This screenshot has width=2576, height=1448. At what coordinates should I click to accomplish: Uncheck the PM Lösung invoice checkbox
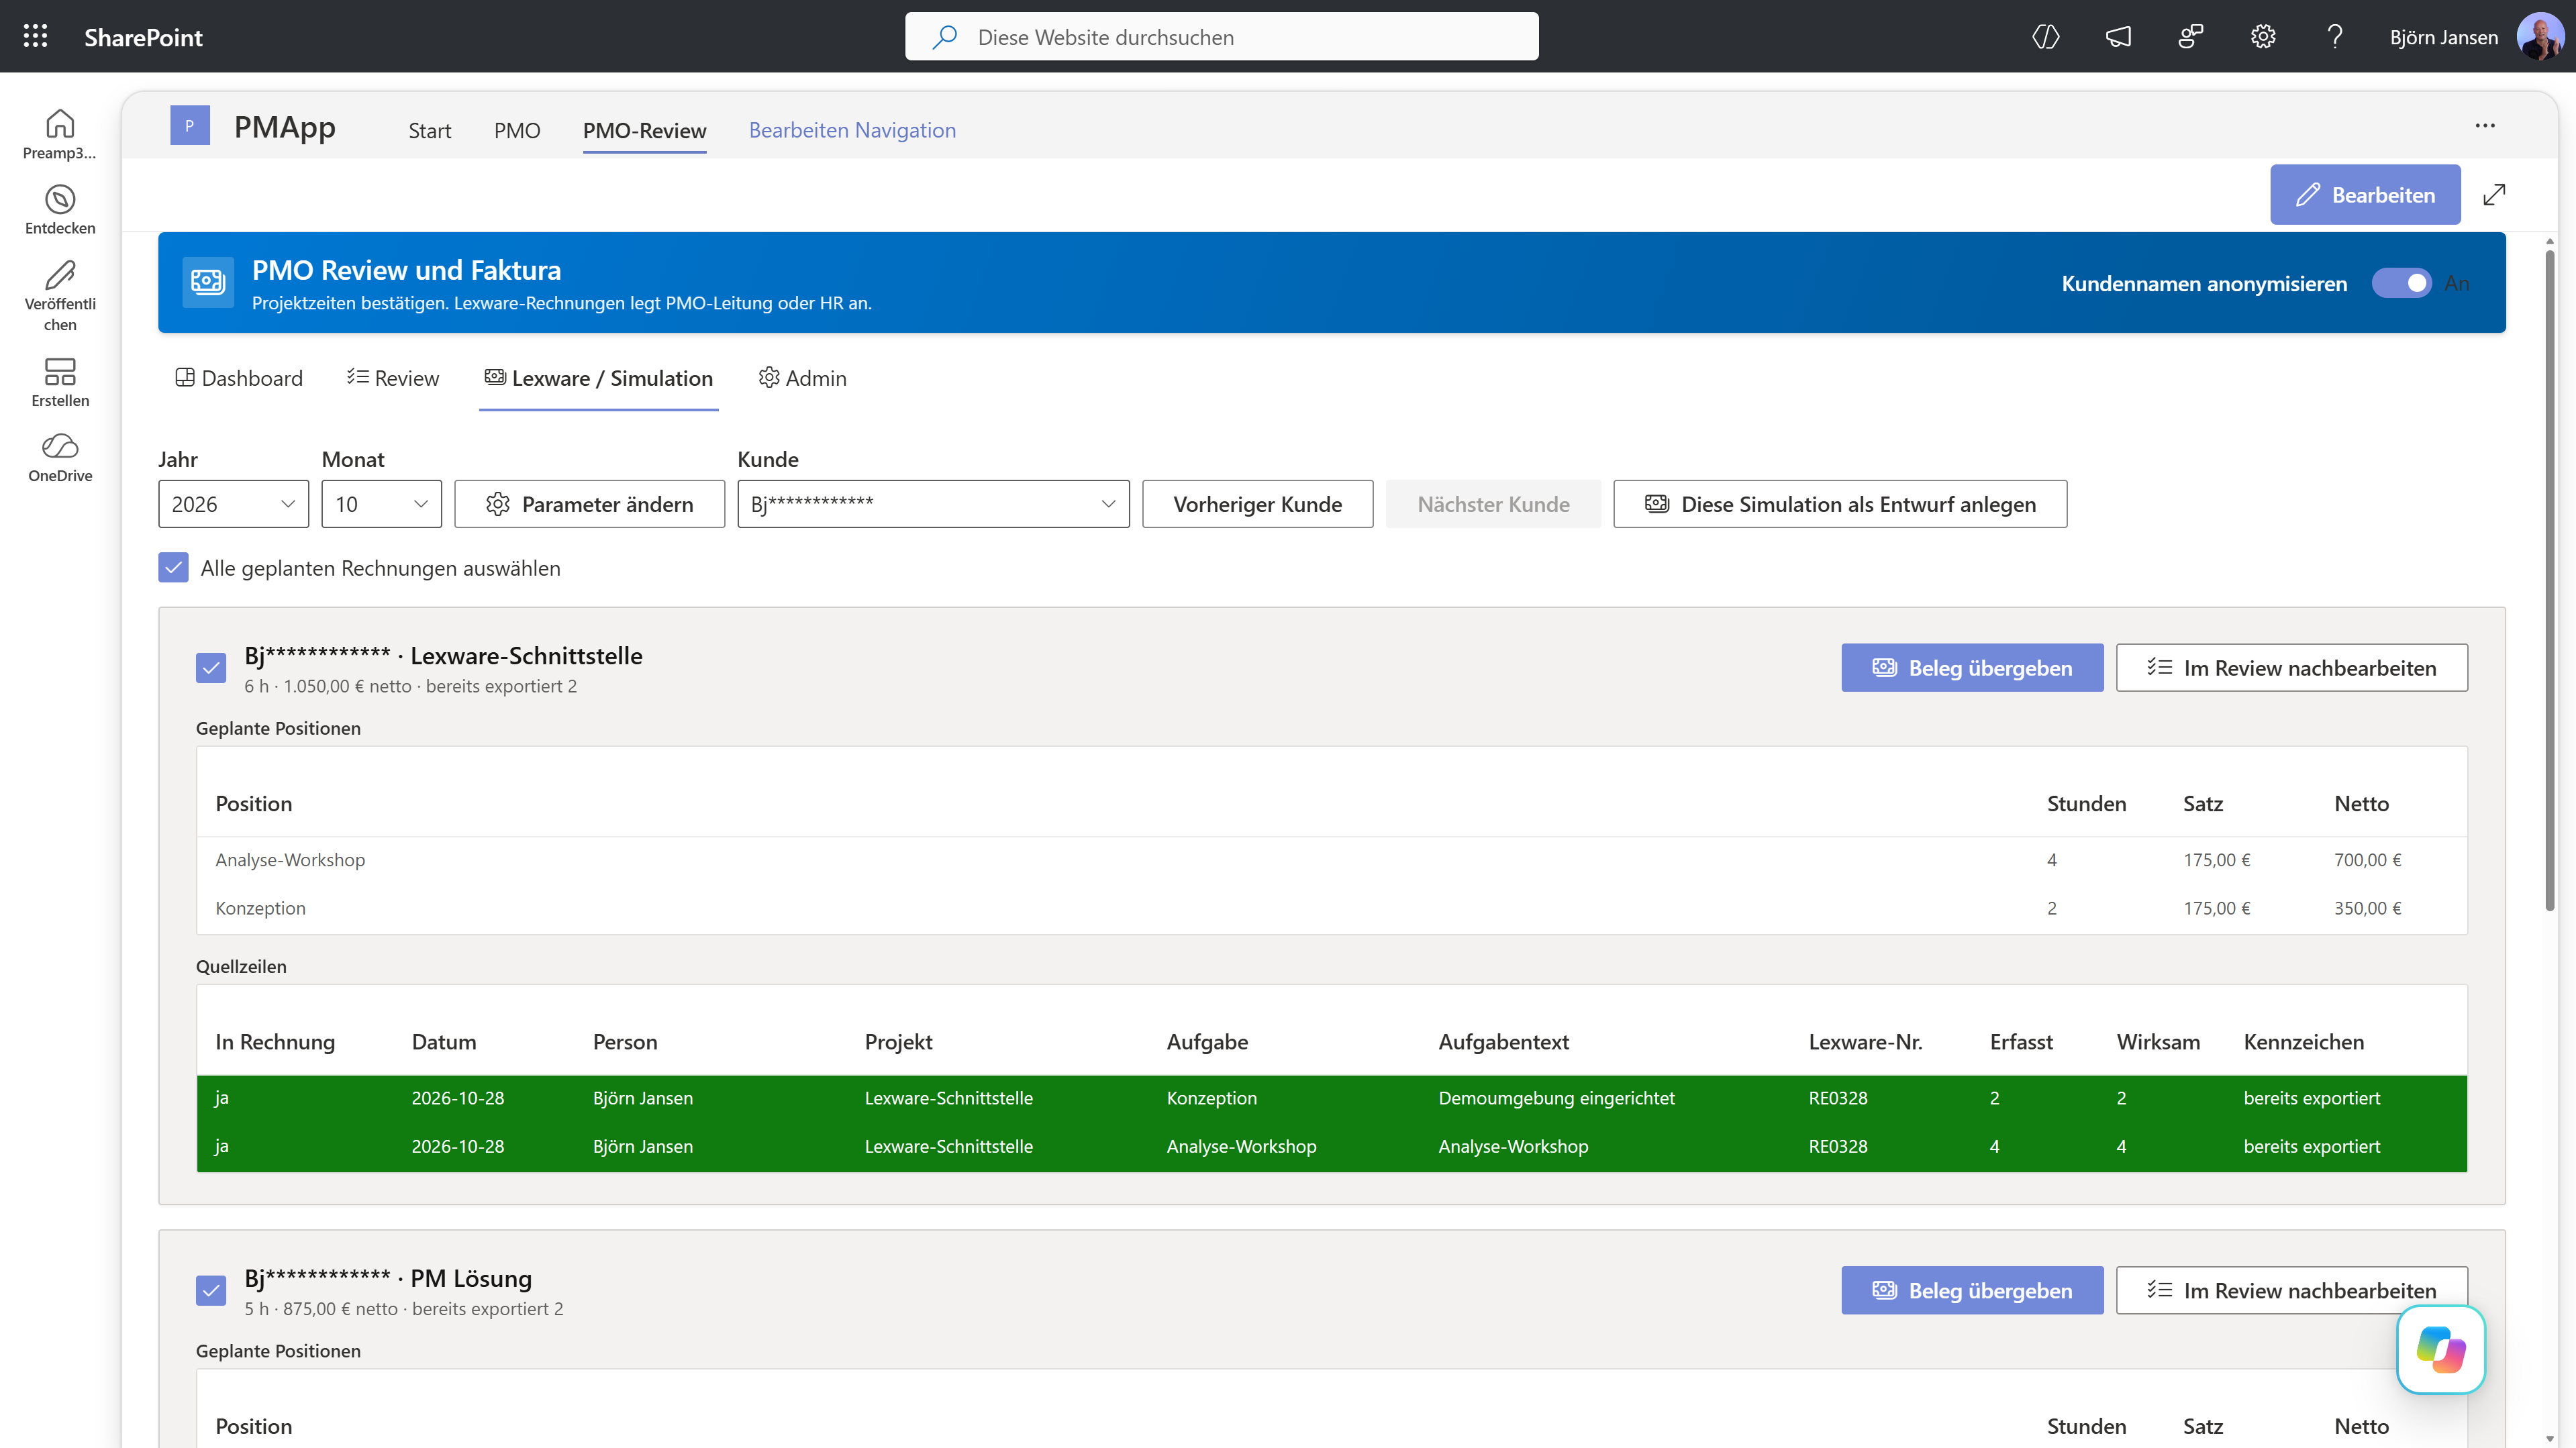tap(211, 1291)
